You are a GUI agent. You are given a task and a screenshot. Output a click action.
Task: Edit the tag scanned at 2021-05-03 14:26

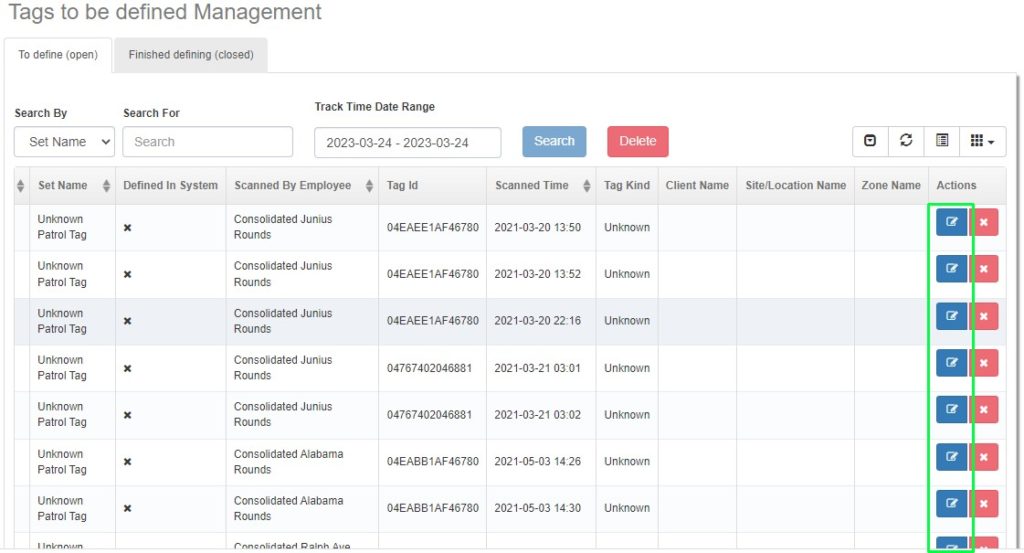tap(951, 457)
